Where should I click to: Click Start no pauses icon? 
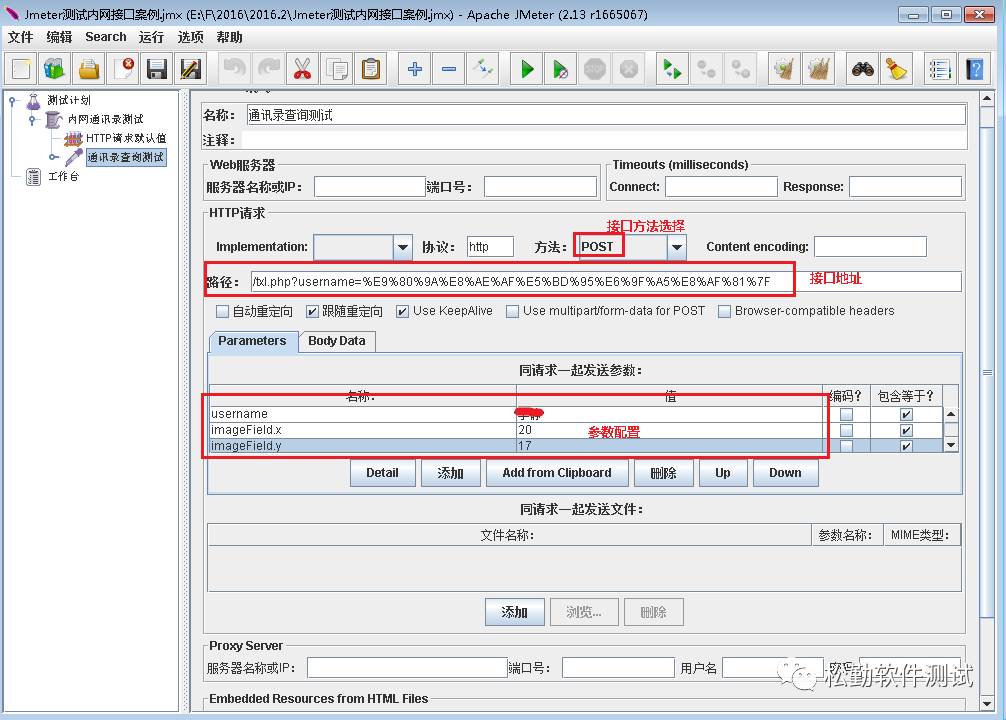(560, 69)
